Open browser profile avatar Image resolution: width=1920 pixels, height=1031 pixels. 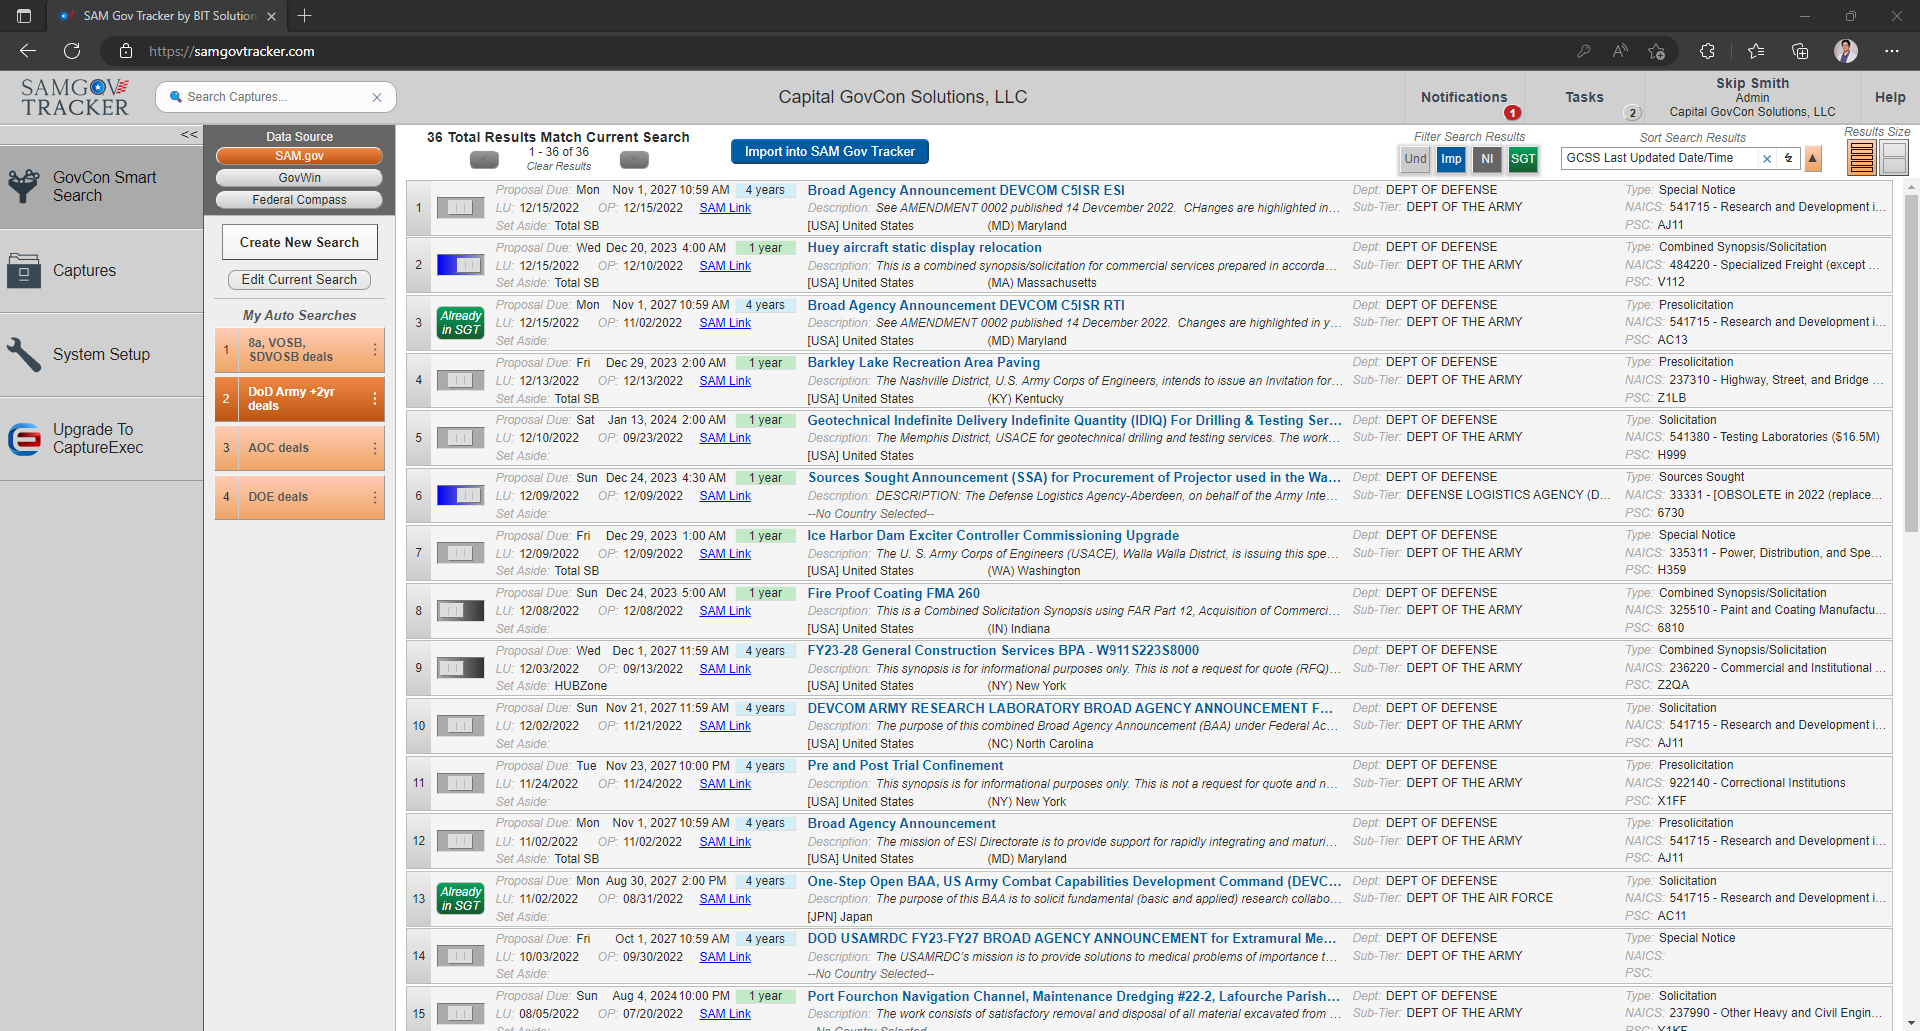[x=1846, y=51]
